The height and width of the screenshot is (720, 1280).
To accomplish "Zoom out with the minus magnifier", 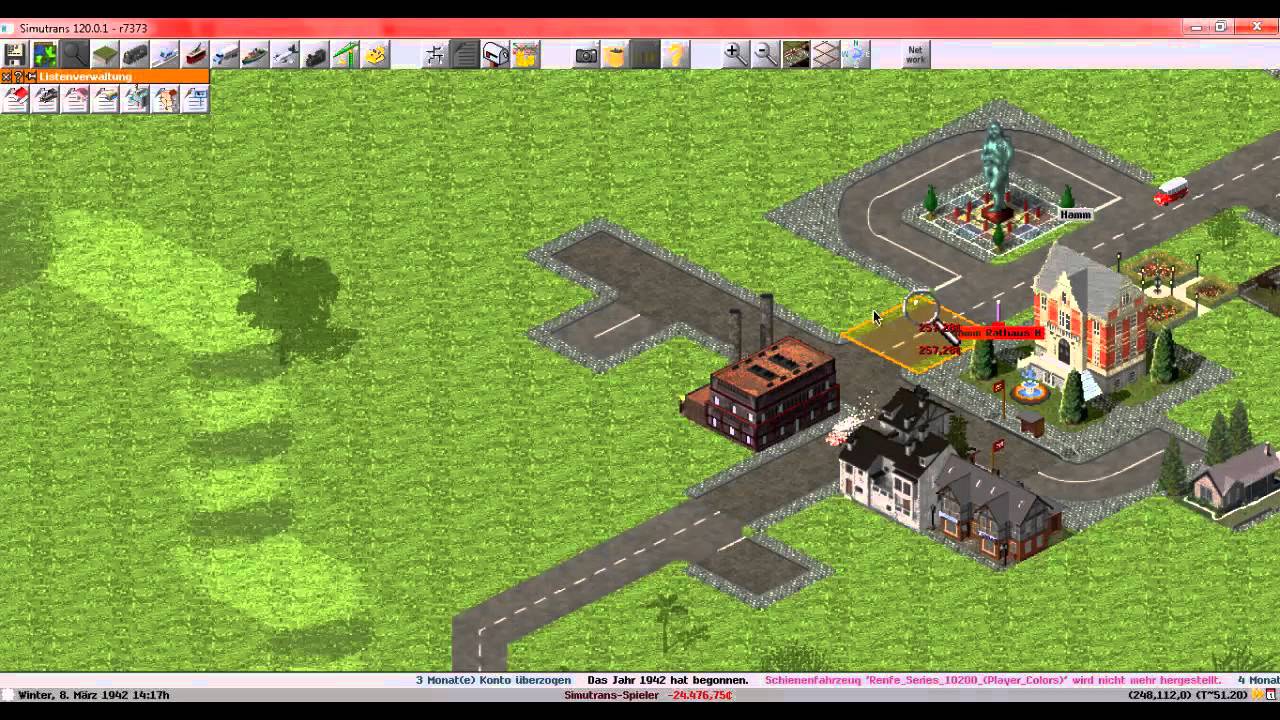I will (765, 54).
